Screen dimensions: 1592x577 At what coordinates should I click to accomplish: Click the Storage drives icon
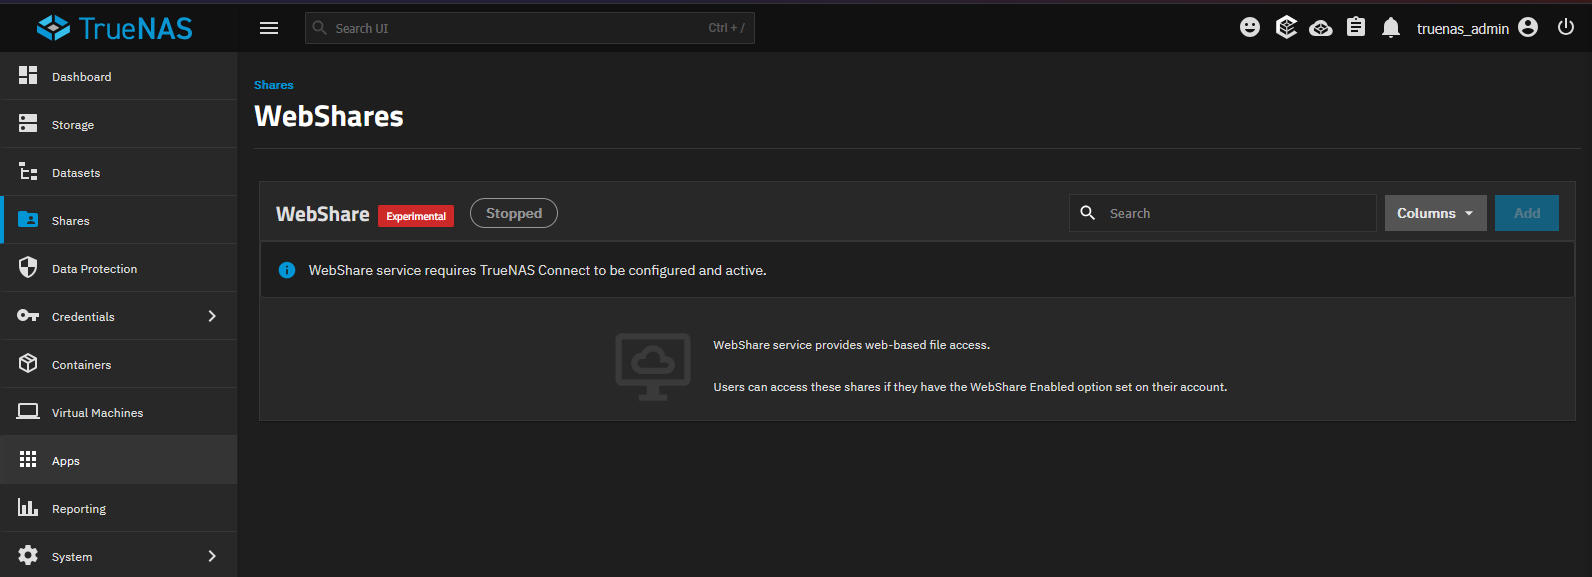[x=28, y=124]
